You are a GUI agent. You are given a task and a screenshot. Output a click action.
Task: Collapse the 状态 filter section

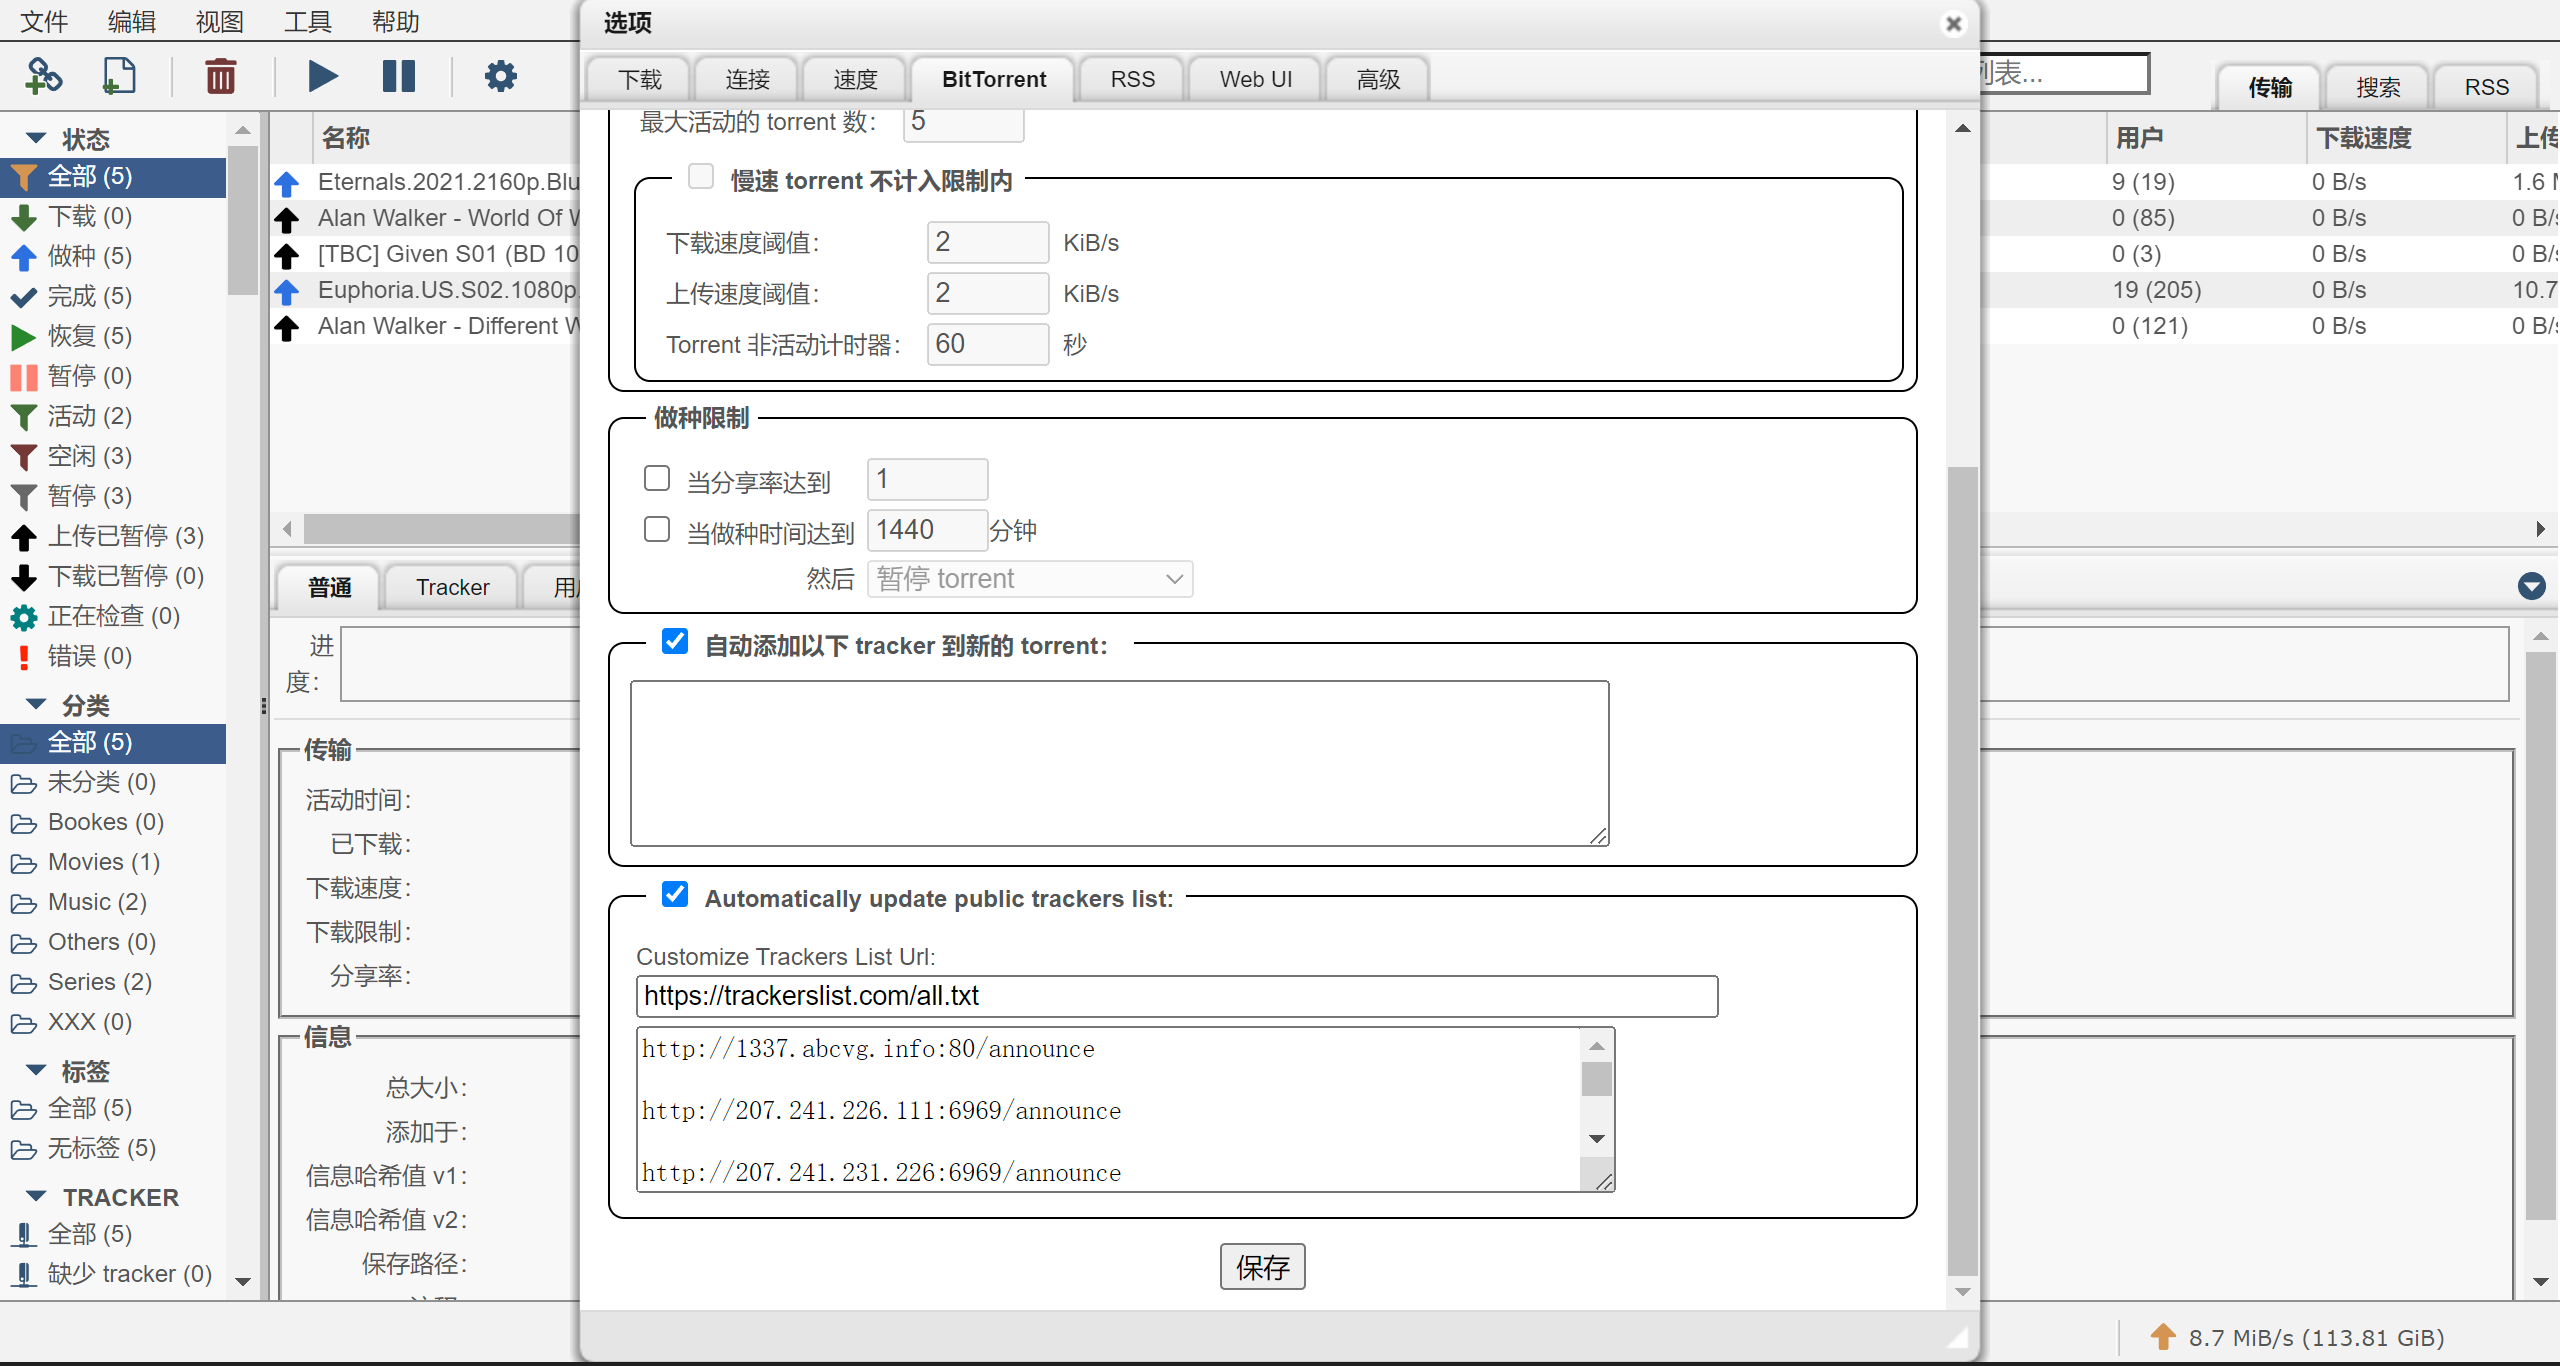coord(36,138)
